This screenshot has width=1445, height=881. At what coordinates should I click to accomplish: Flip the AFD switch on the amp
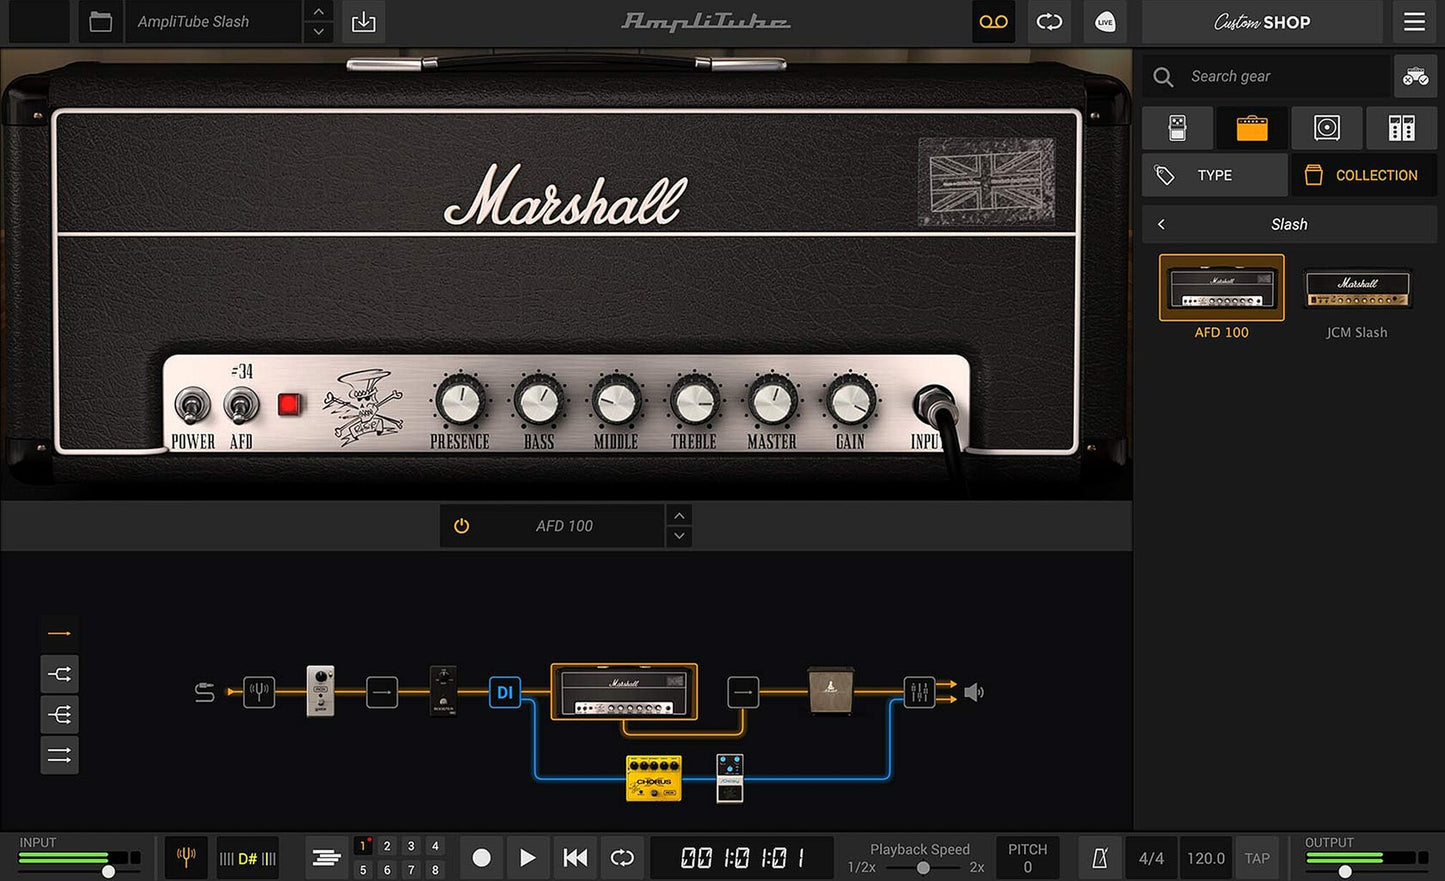click(240, 404)
